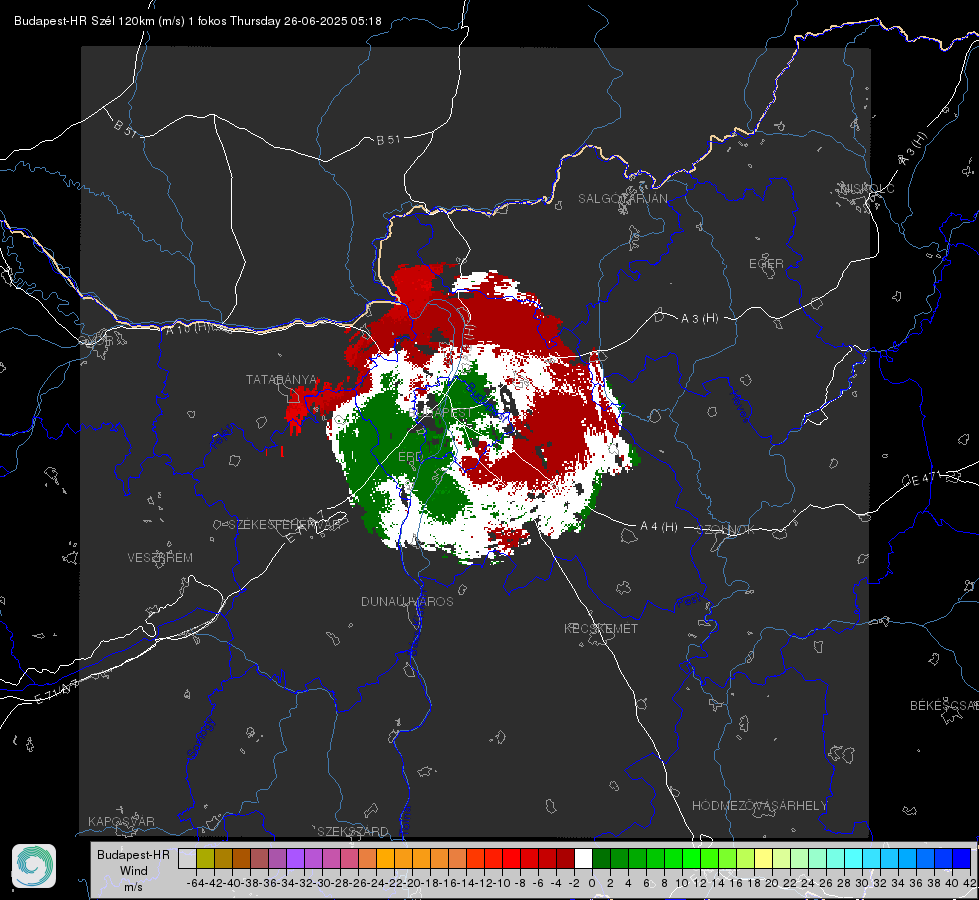Click the 'Somogy' county label
The height and width of the screenshot is (900, 979).
tap(200, 738)
